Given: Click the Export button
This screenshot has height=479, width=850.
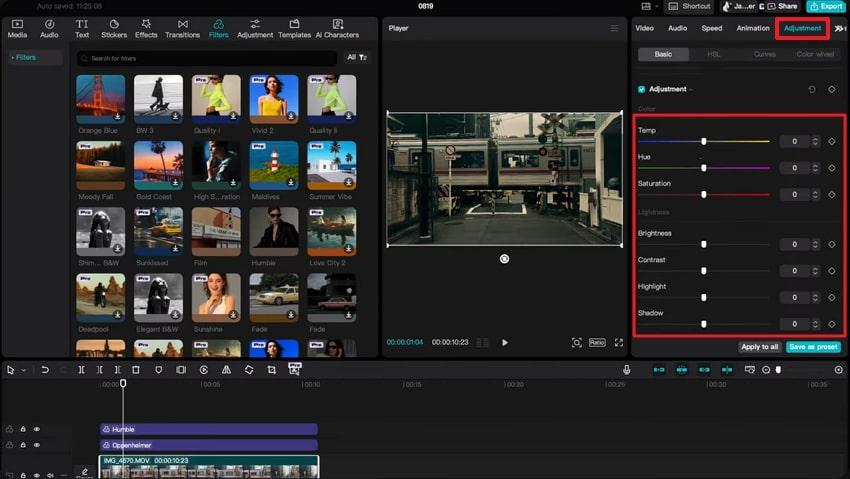Looking at the screenshot, I should (x=826, y=7).
